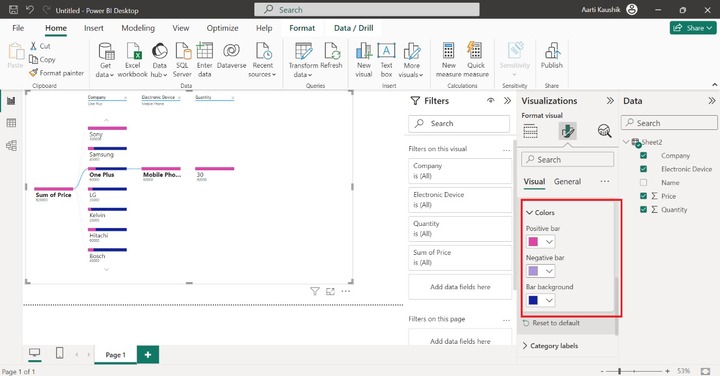Click the Undo arrow in title bar
The width and height of the screenshot is (720, 376).
coord(30,10)
